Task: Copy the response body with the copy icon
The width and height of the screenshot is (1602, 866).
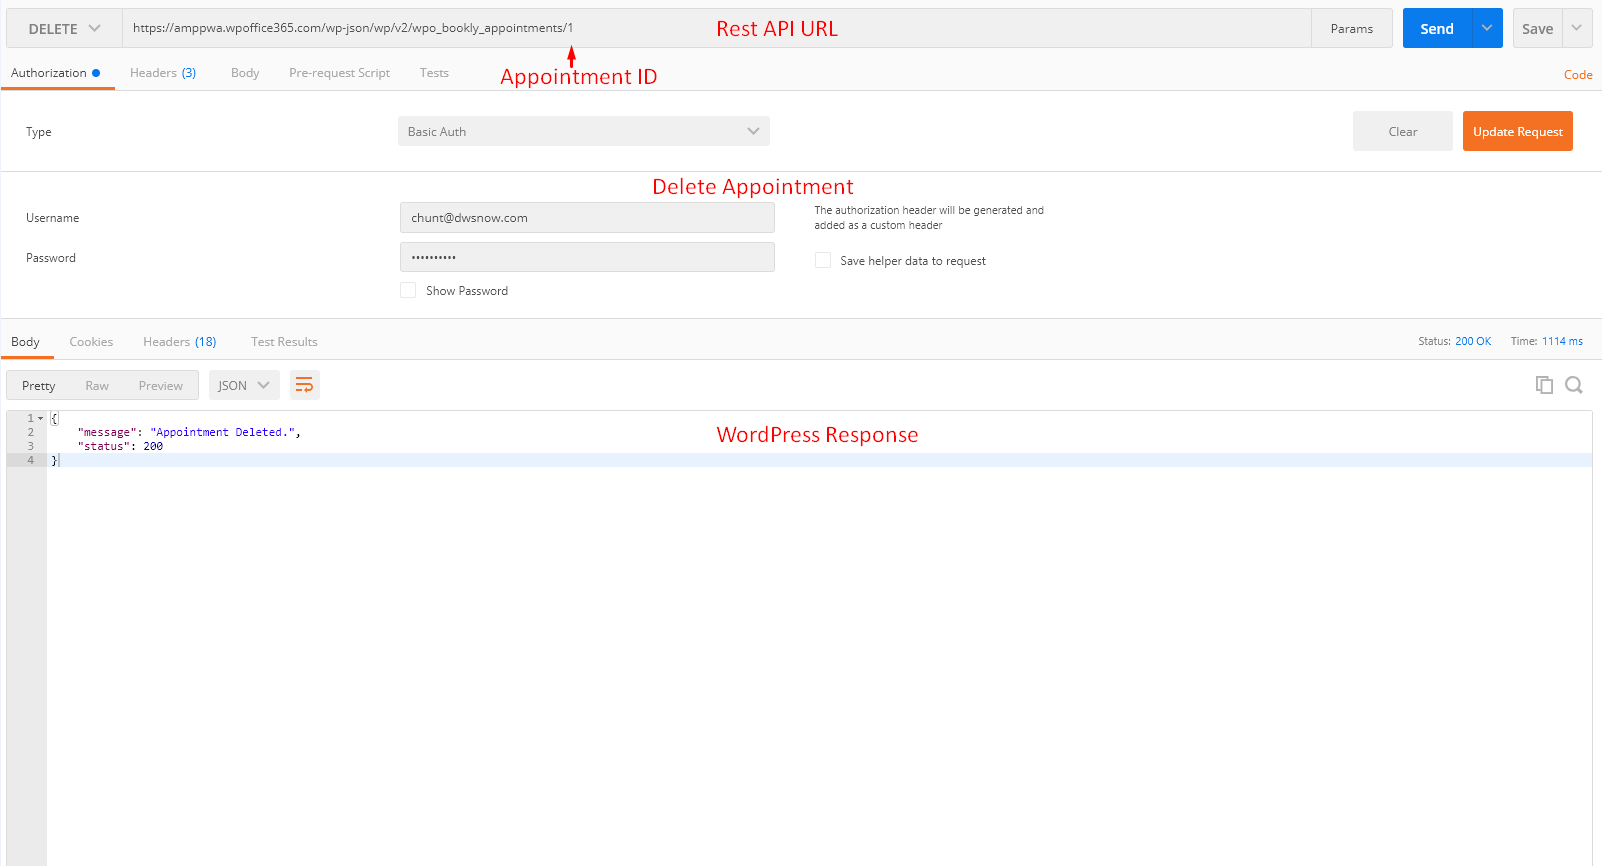Action: click(x=1544, y=385)
